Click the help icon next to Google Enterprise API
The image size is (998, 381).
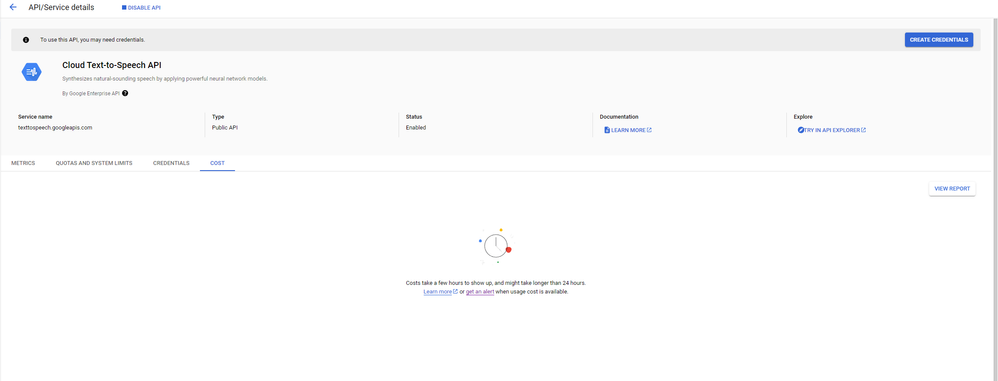pos(125,93)
